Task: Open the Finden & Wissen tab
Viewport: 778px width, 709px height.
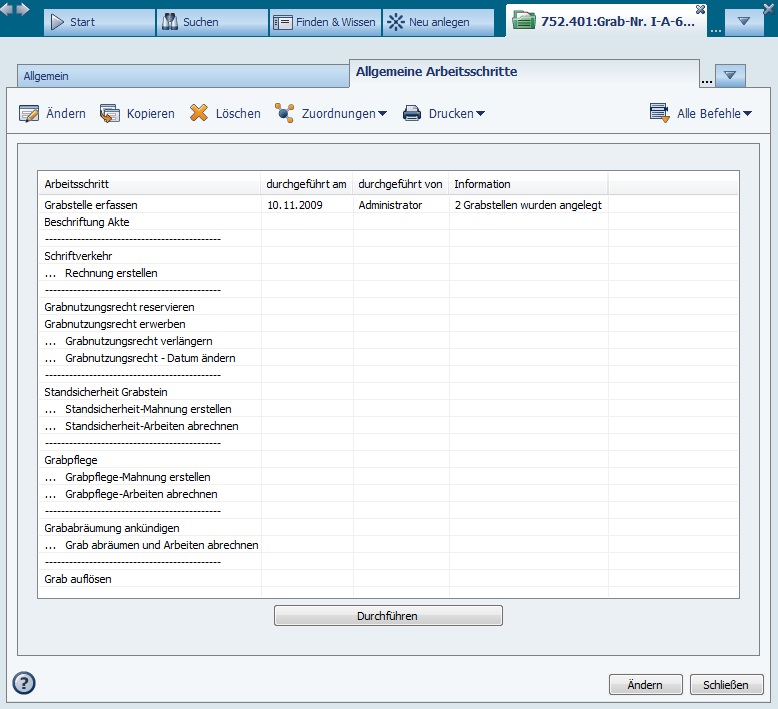Action: (324, 22)
